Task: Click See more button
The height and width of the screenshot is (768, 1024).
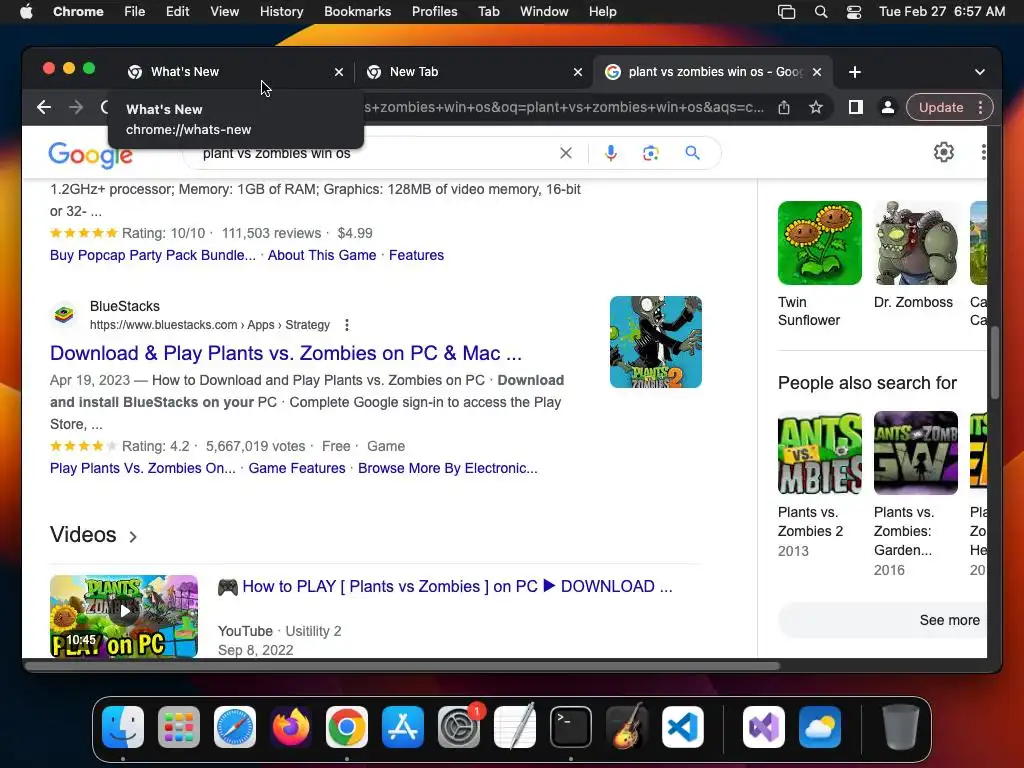Action: (x=949, y=620)
